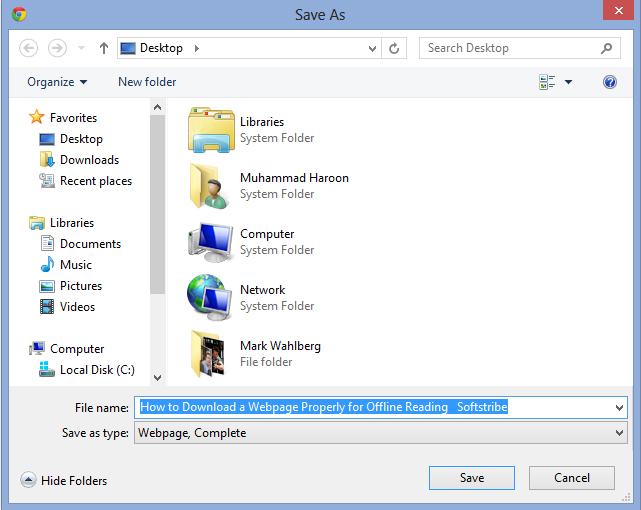Click the navigation pane scrollbar thumb

(x=157, y=204)
